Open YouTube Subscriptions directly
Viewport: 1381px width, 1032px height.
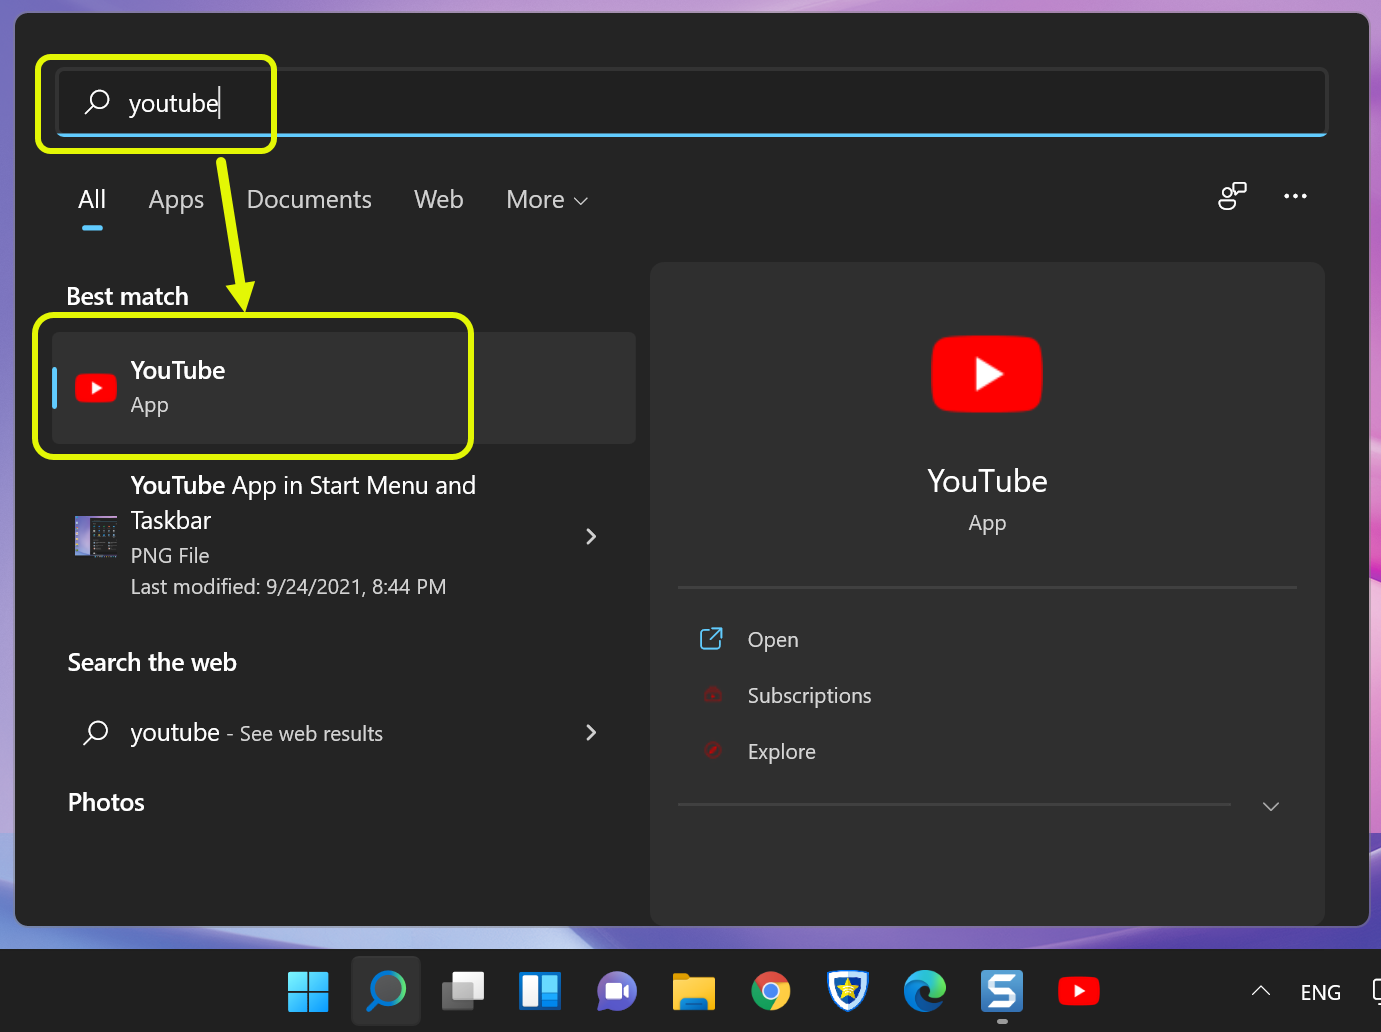point(809,695)
